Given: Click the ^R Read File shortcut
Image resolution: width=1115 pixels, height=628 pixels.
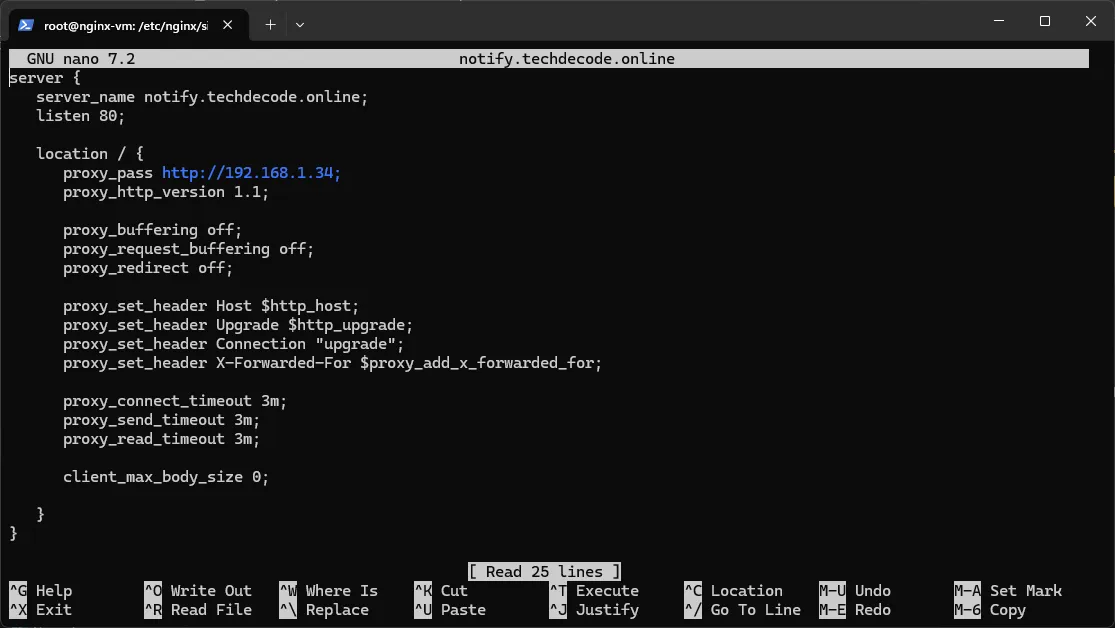Looking at the screenshot, I should (x=198, y=610).
